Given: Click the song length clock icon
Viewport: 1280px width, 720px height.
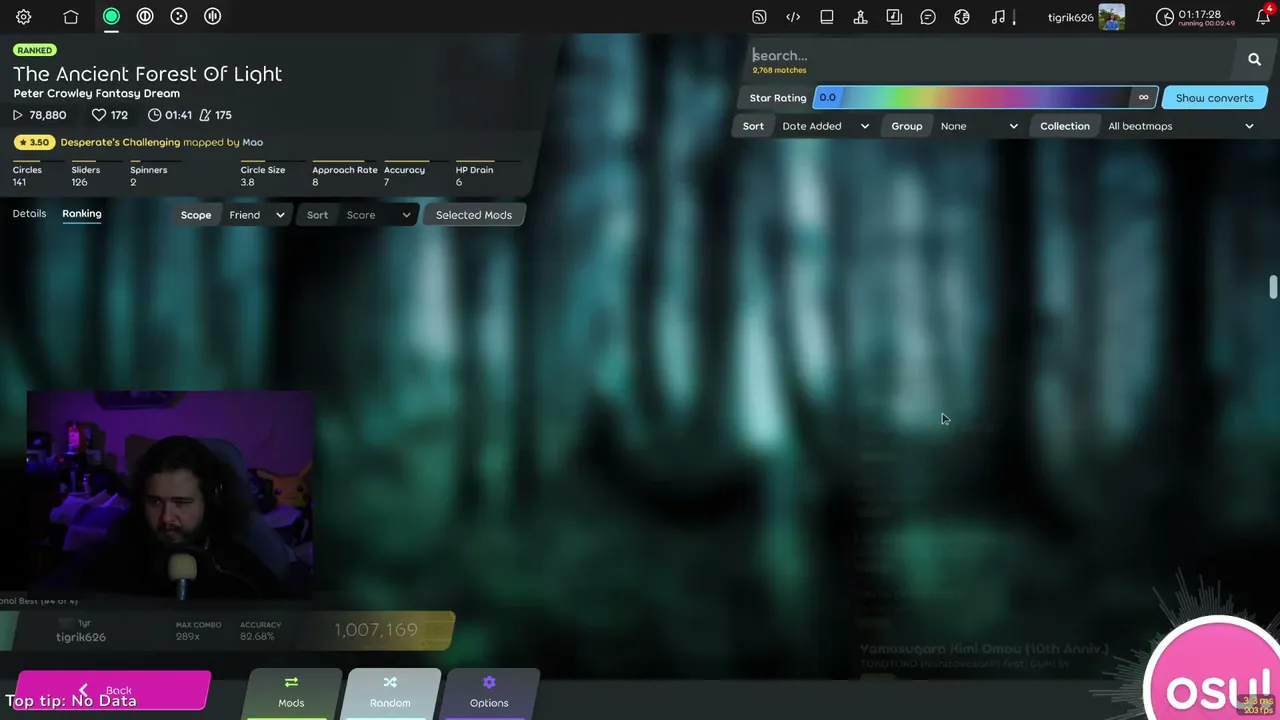Looking at the screenshot, I should (x=154, y=115).
